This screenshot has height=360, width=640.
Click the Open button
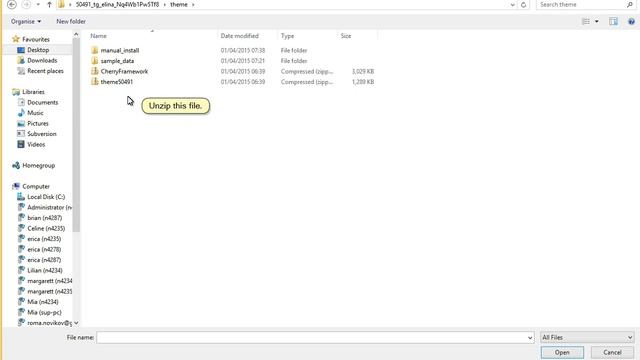[562, 353]
